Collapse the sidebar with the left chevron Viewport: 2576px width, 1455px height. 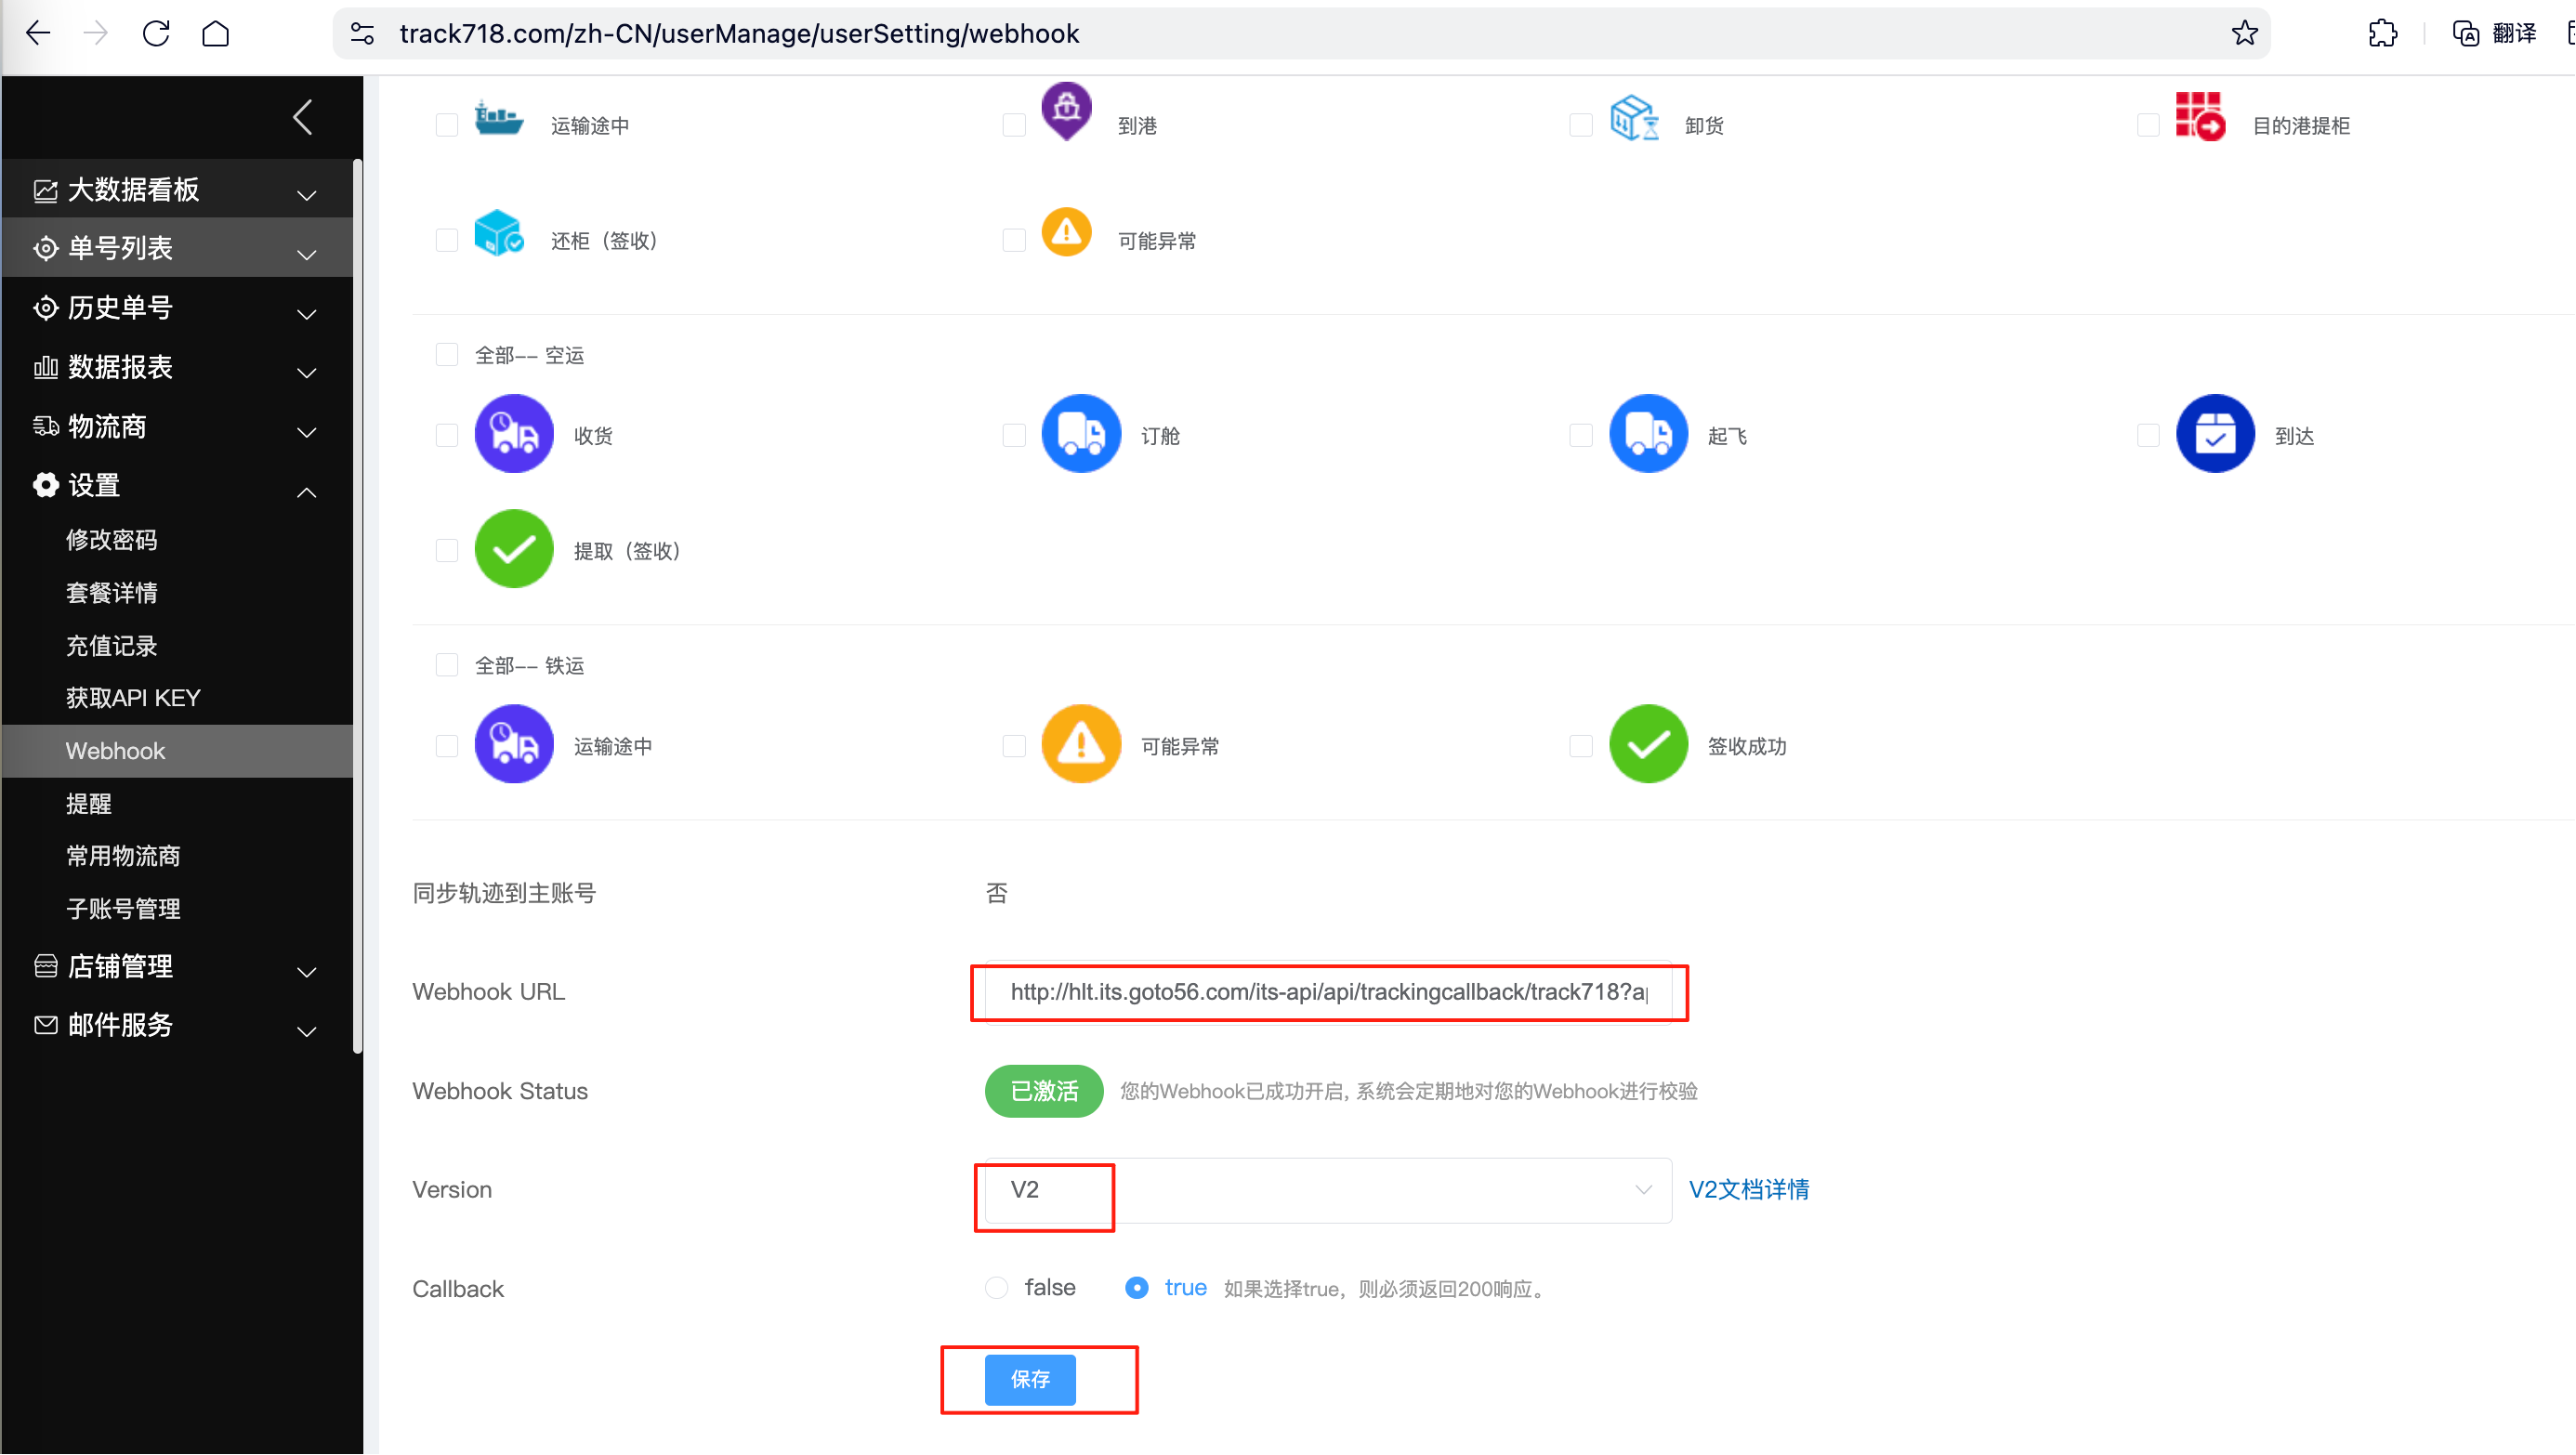[x=303, y=117]
